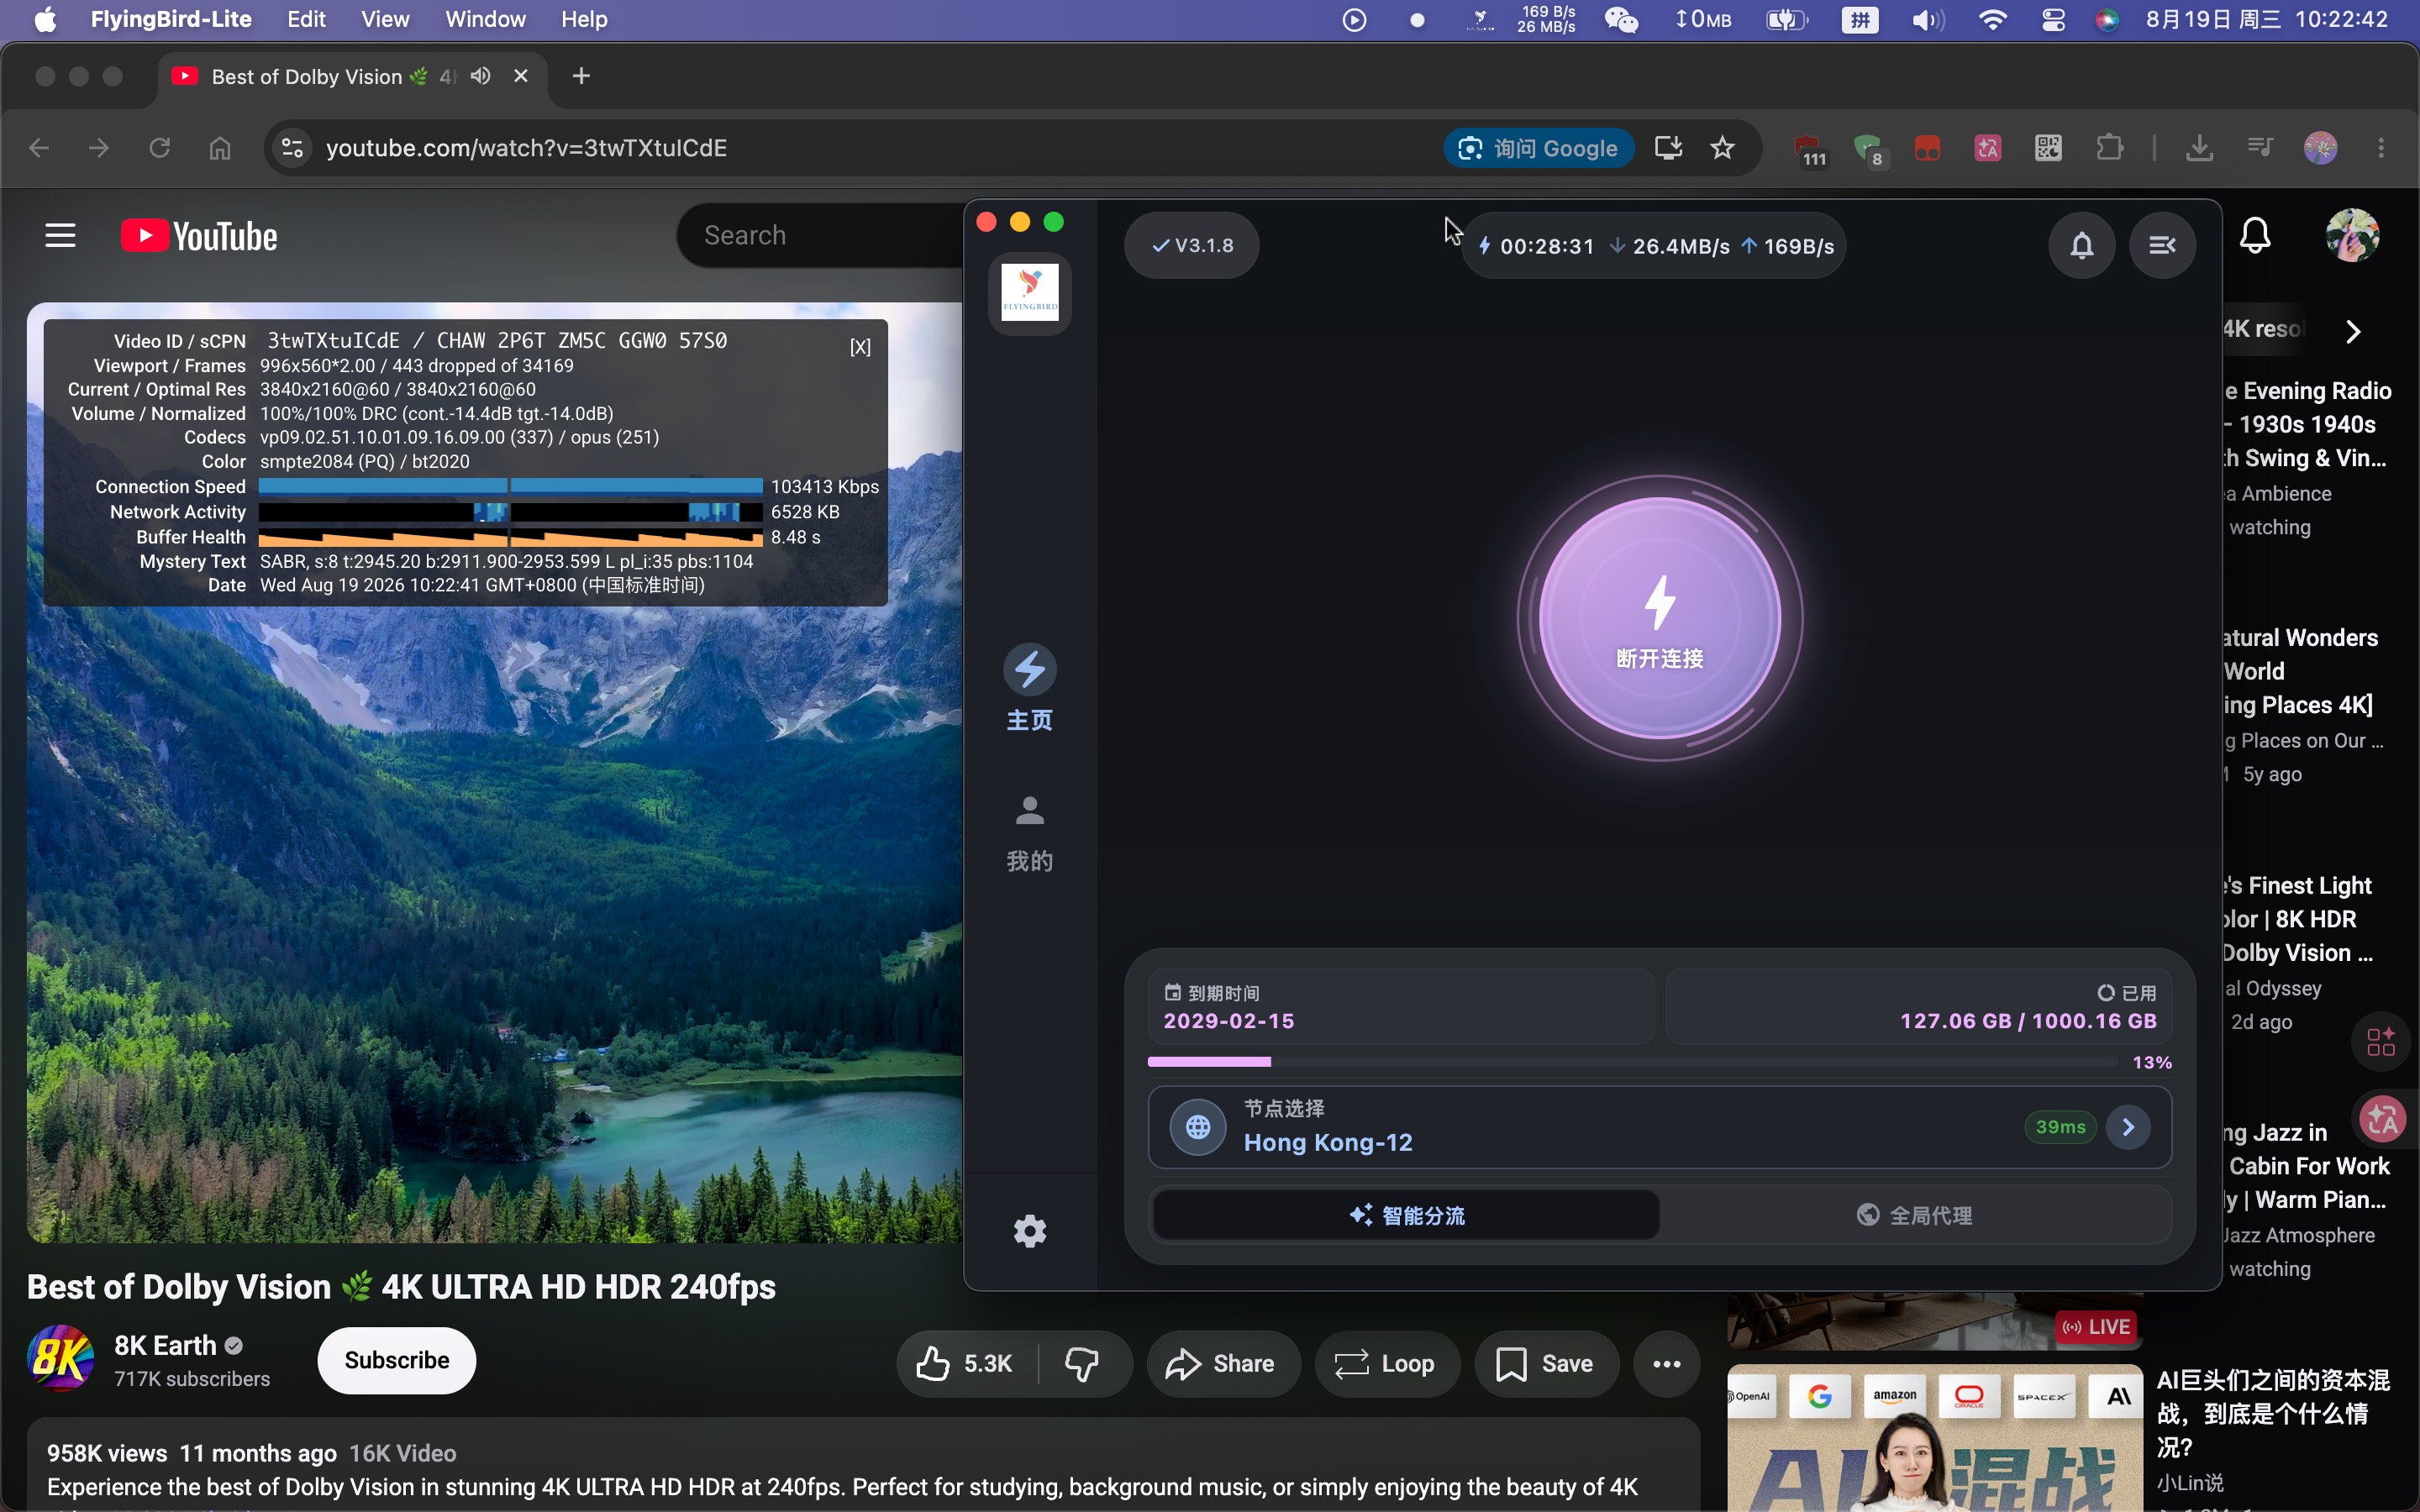Click the address bar URL
Image resolution: width=2420 pixels, height=1512 pixels.
pos(526,148)
